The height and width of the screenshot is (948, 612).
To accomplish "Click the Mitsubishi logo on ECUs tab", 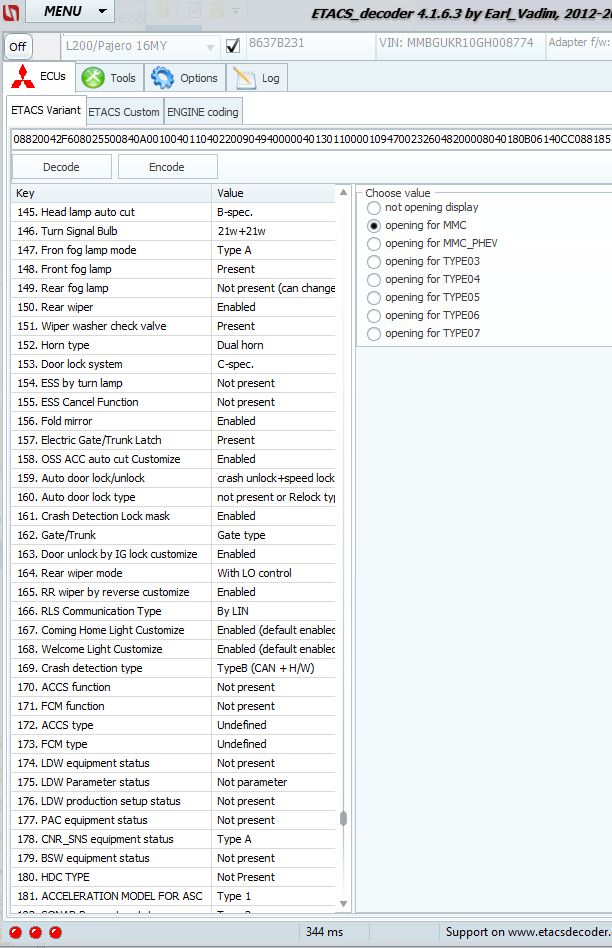I will (23, 77).
